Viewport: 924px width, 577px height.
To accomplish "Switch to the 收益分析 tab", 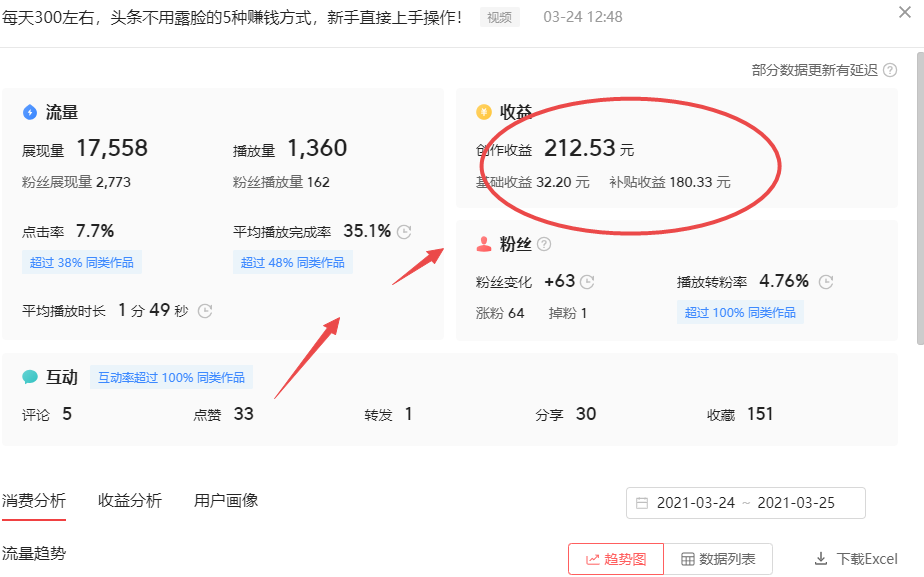I will click(131, 500).
